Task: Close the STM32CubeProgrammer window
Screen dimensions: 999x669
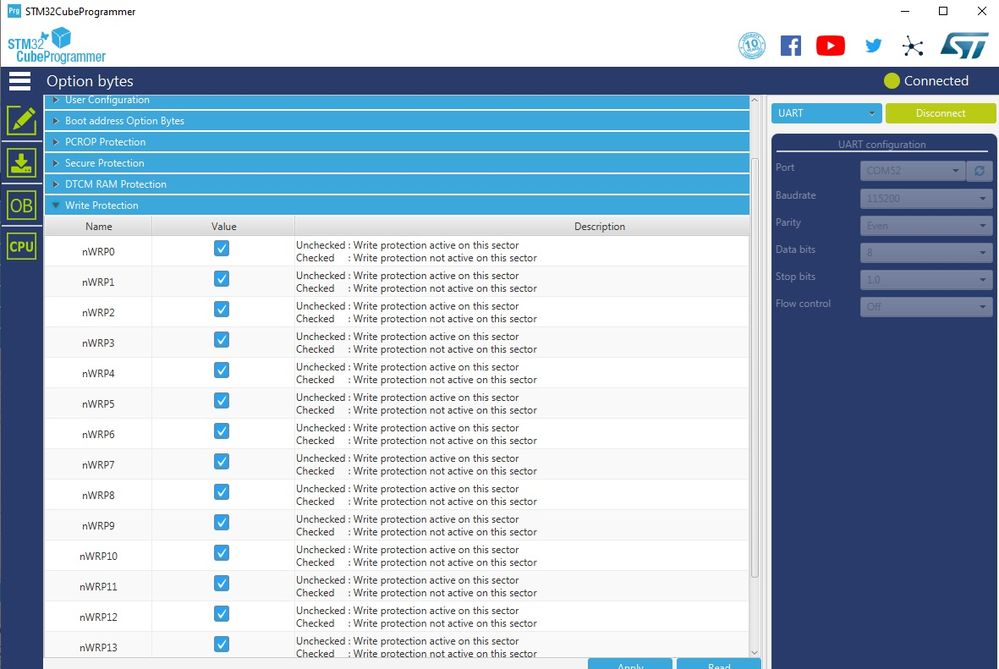Action: (982, 11)
